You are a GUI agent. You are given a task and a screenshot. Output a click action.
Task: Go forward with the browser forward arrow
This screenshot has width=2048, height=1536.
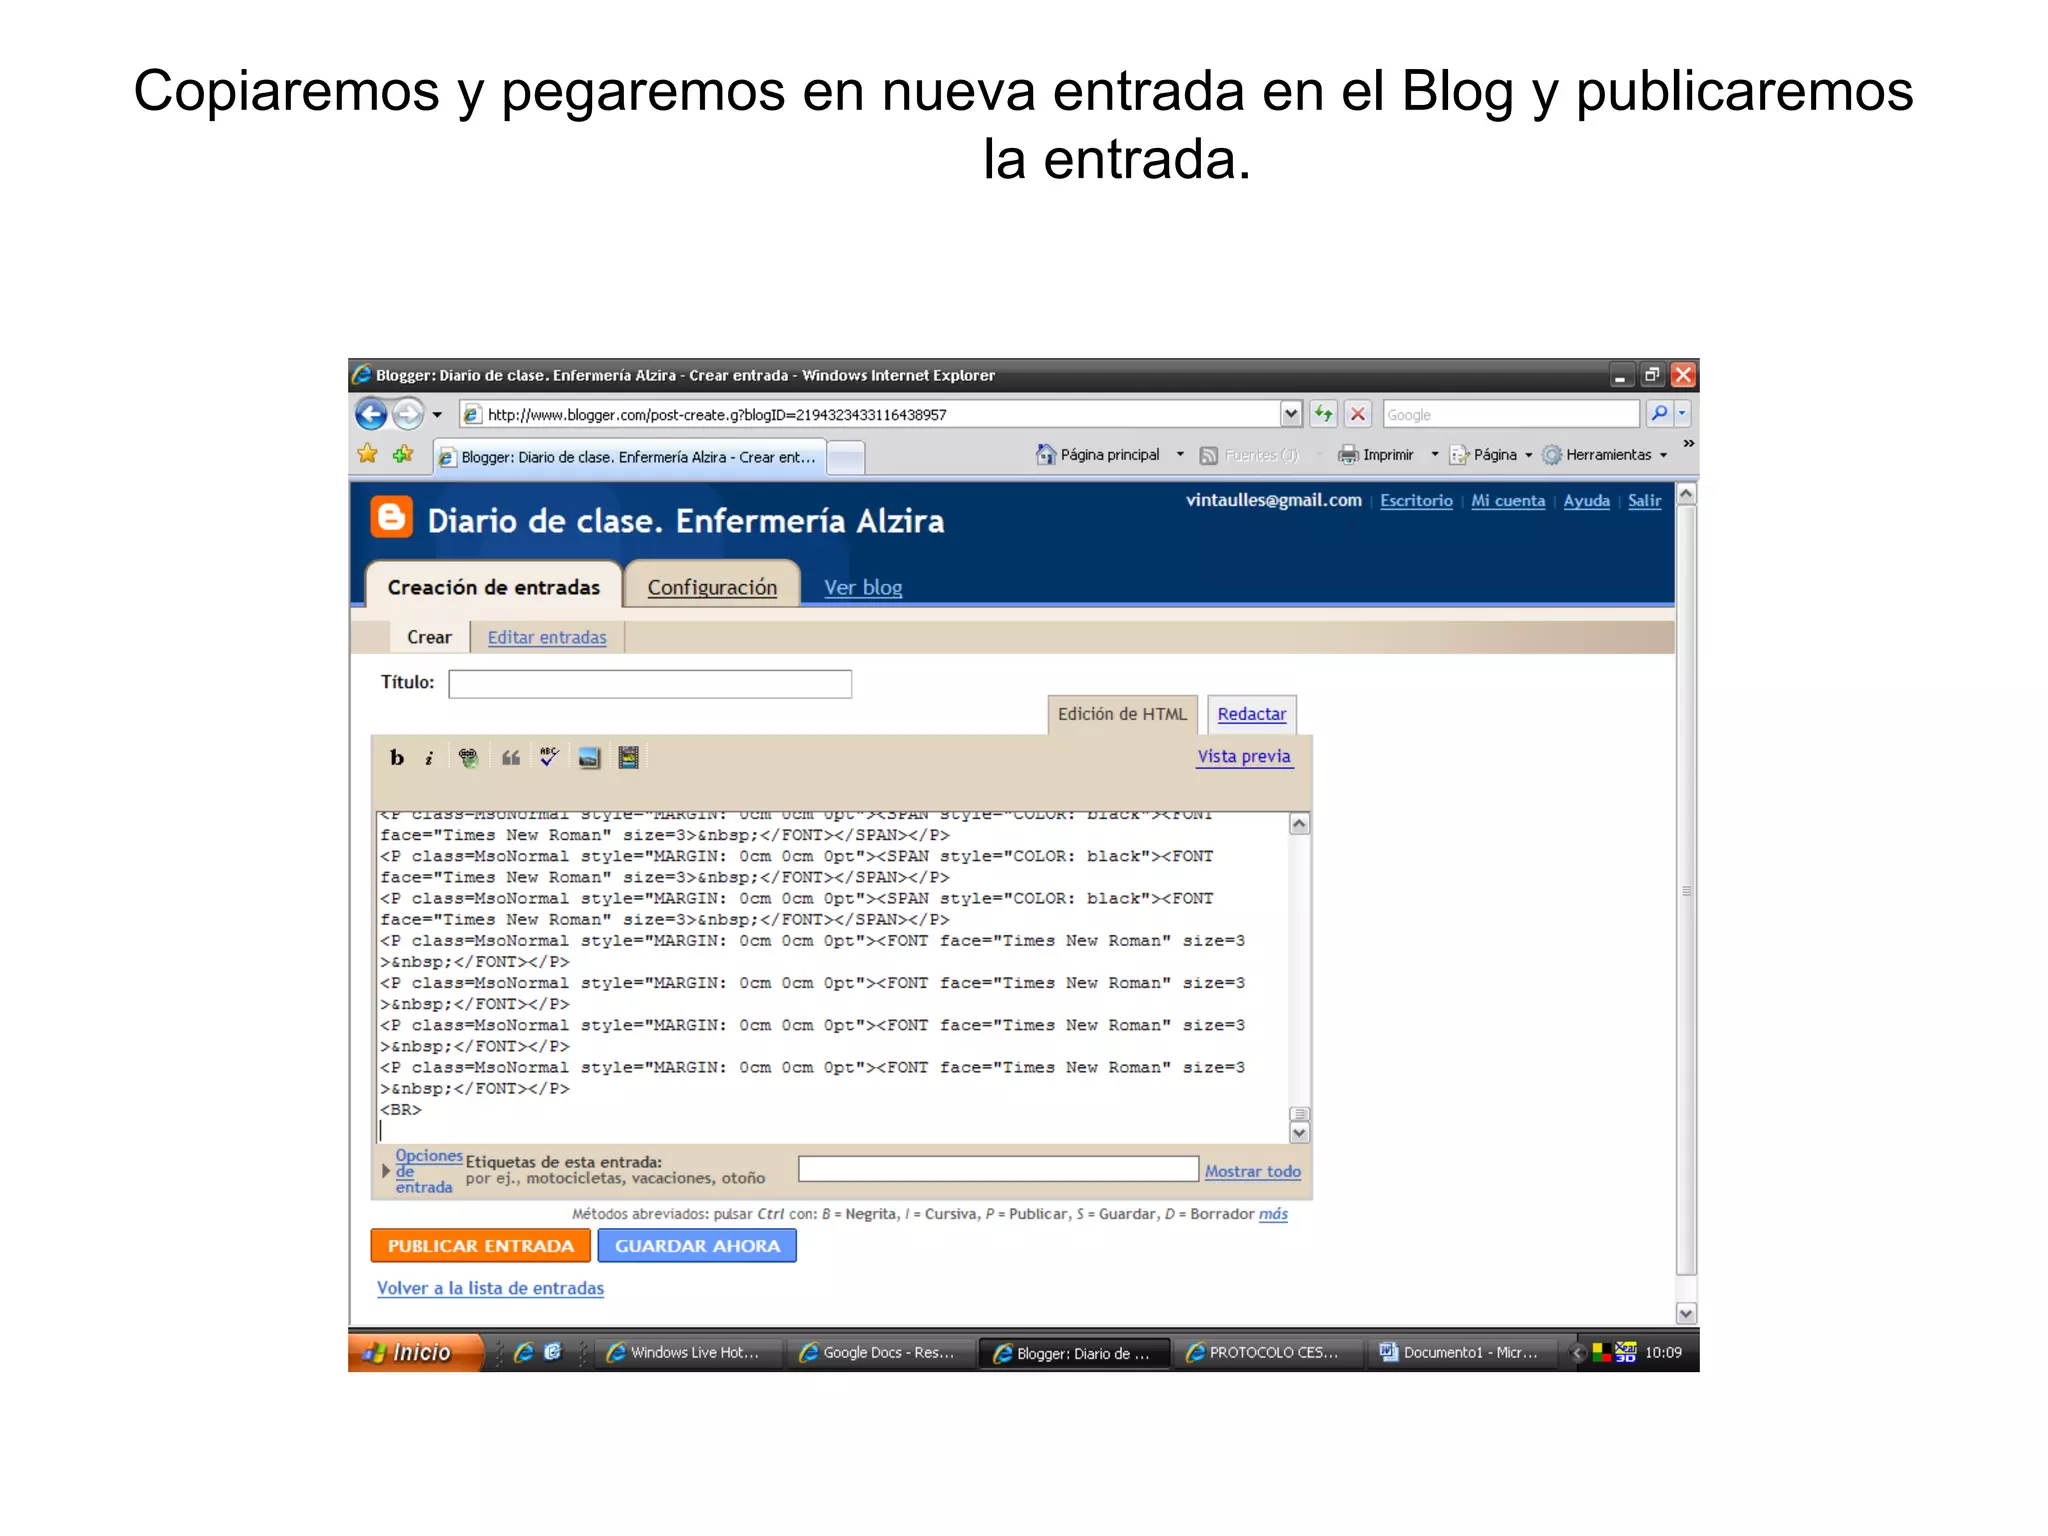coord(407,414)
